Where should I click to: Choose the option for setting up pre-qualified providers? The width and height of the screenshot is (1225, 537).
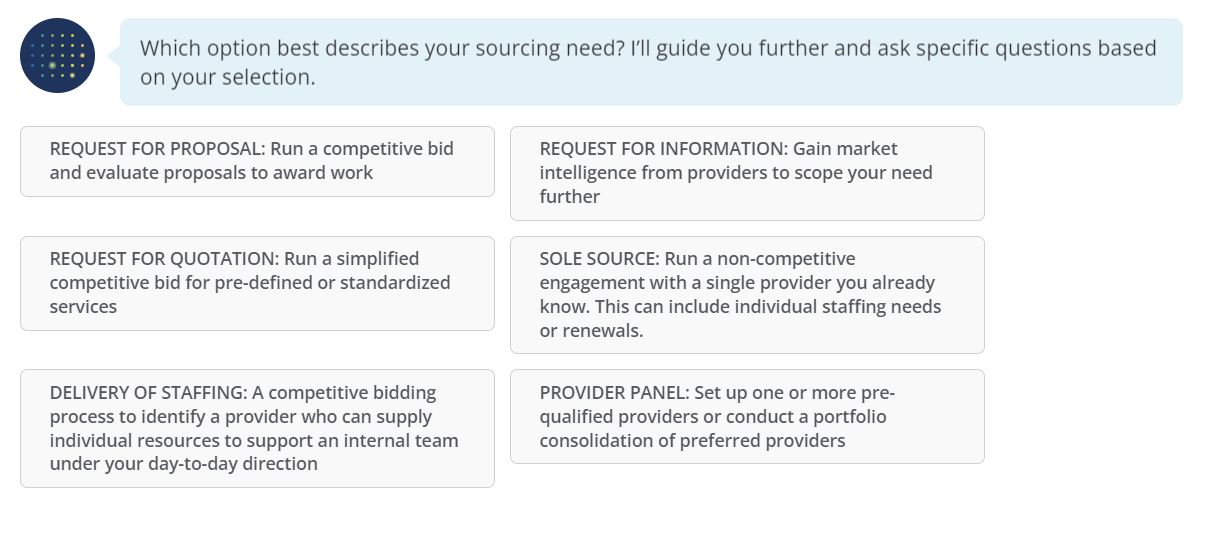point(747,416)
